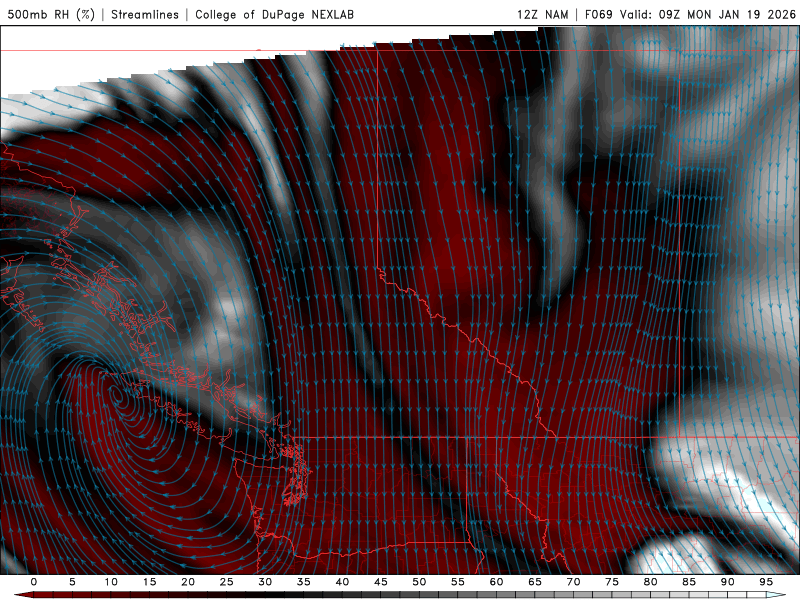
Task: Click the "Valid: 09Z MON JAN 19 2026" text
Action: click(x=708, y=15)
